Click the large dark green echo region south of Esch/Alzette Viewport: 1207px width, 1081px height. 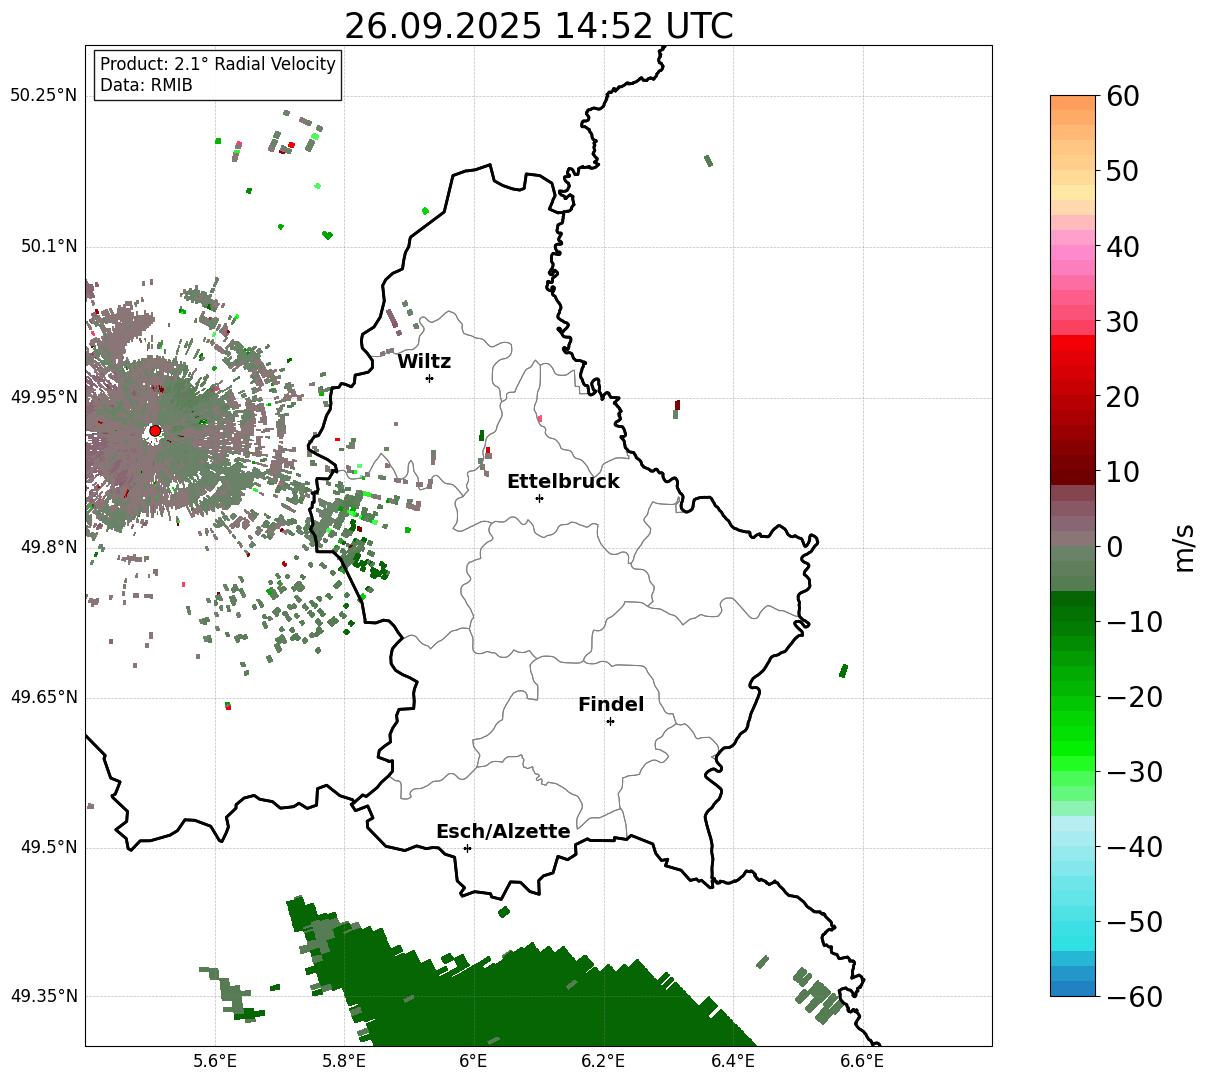pyautogui.click(x=530, y=995)
